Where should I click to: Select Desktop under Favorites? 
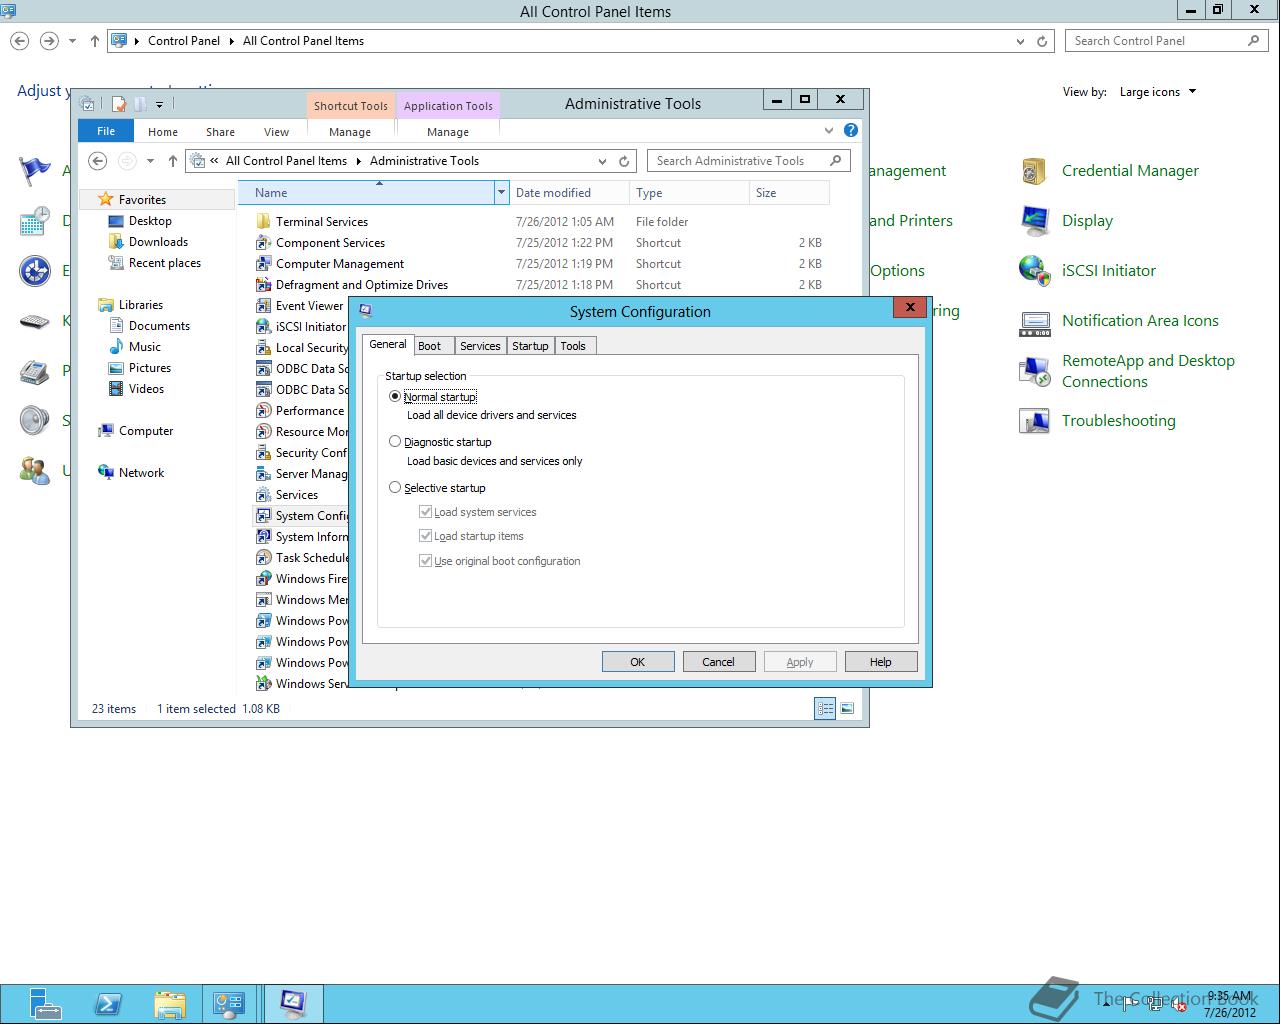click(150, 221)
